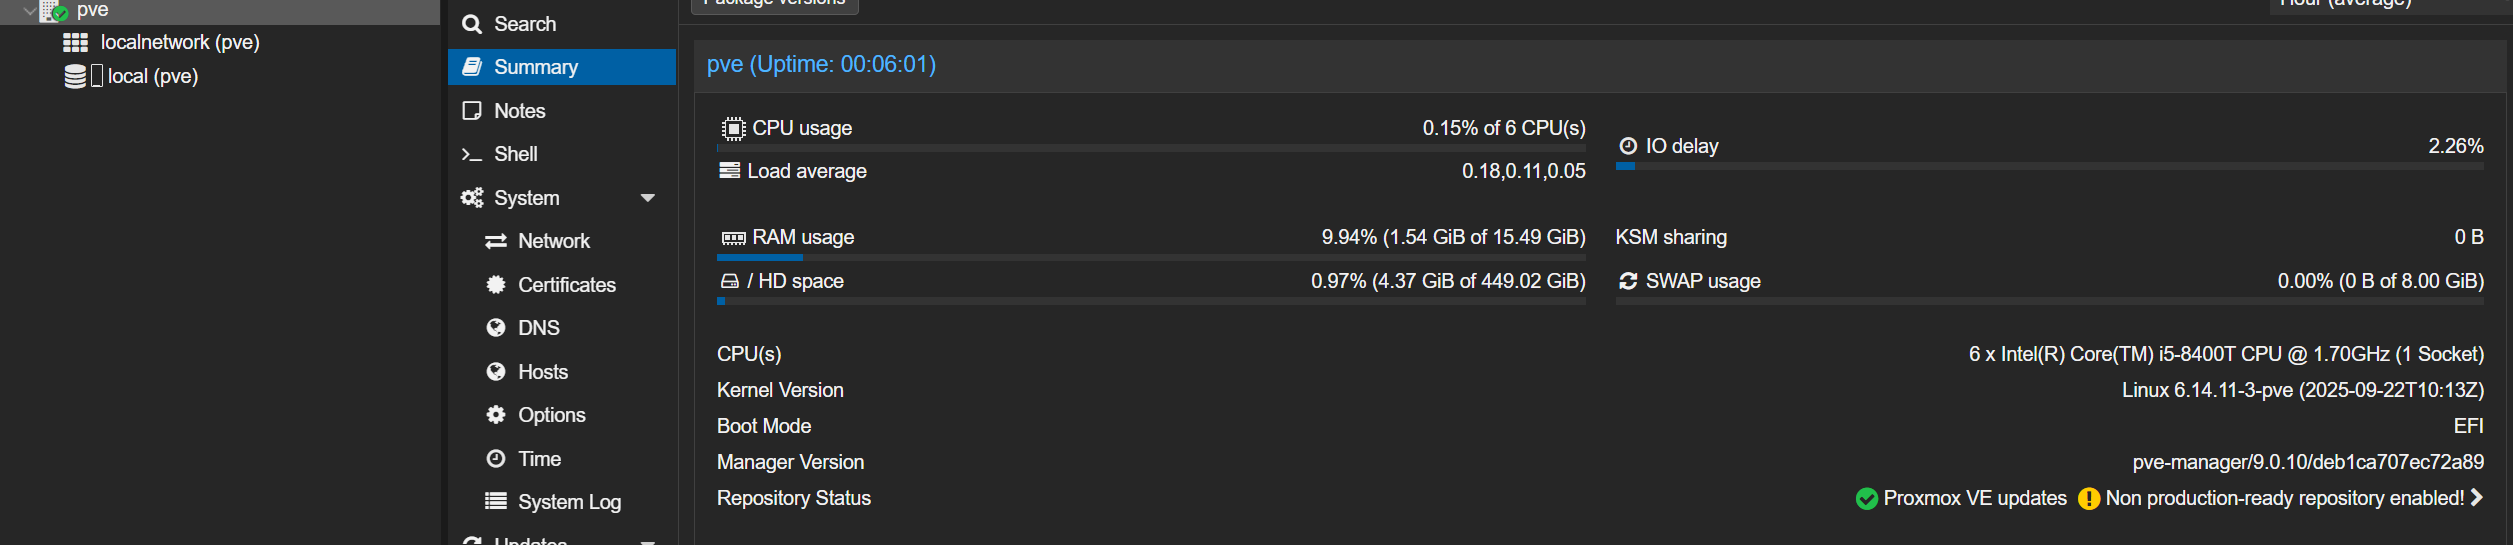2513x545 pixels.
Task: Open the Hosts menu entry
Action: [x=543, y=372]
